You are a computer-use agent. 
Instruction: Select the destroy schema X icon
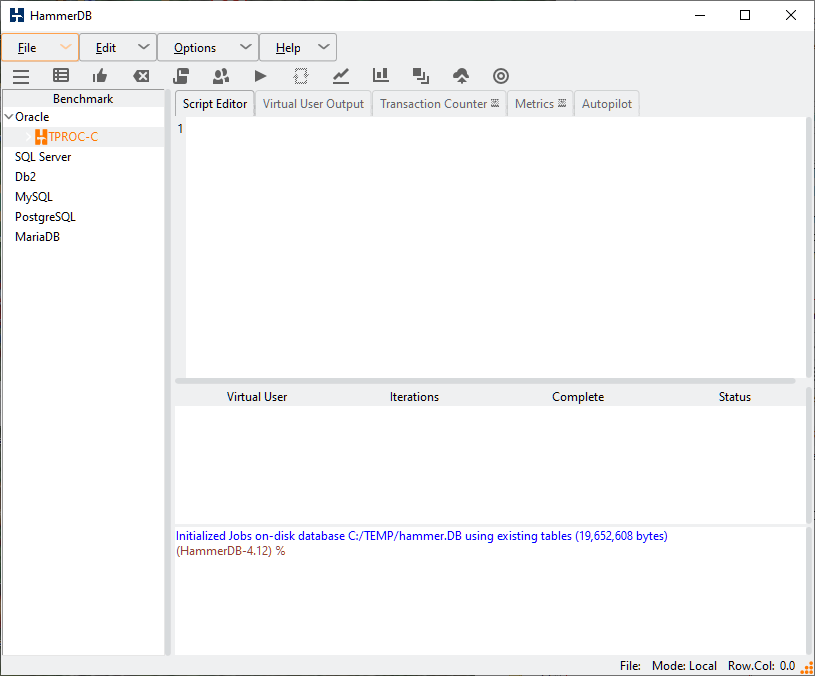140,75
